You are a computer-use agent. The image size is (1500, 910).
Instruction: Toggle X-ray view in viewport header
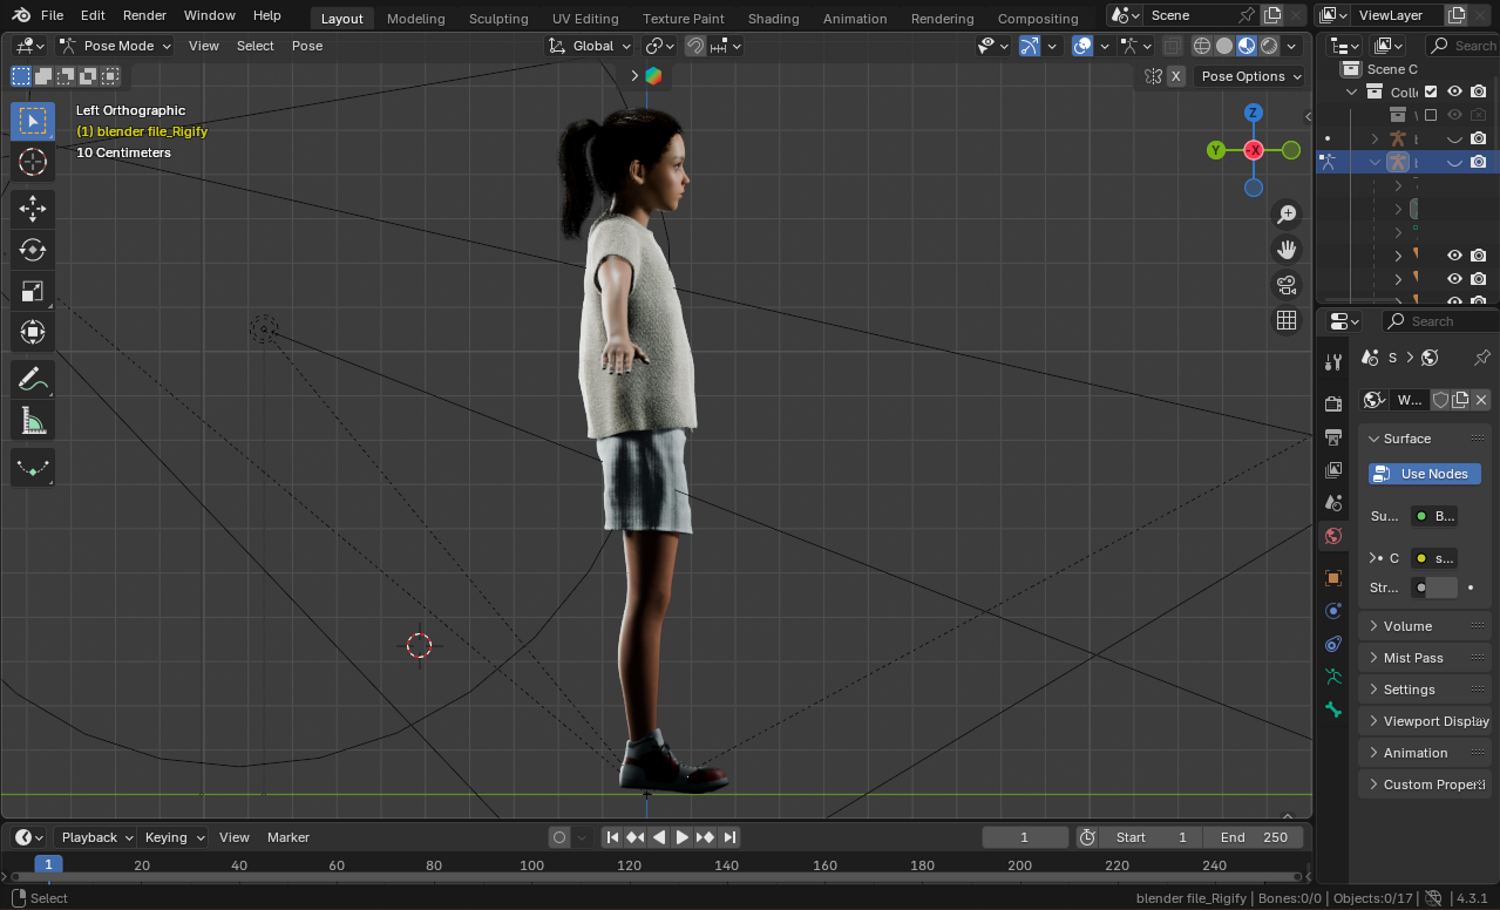[x=1172, y=46]
